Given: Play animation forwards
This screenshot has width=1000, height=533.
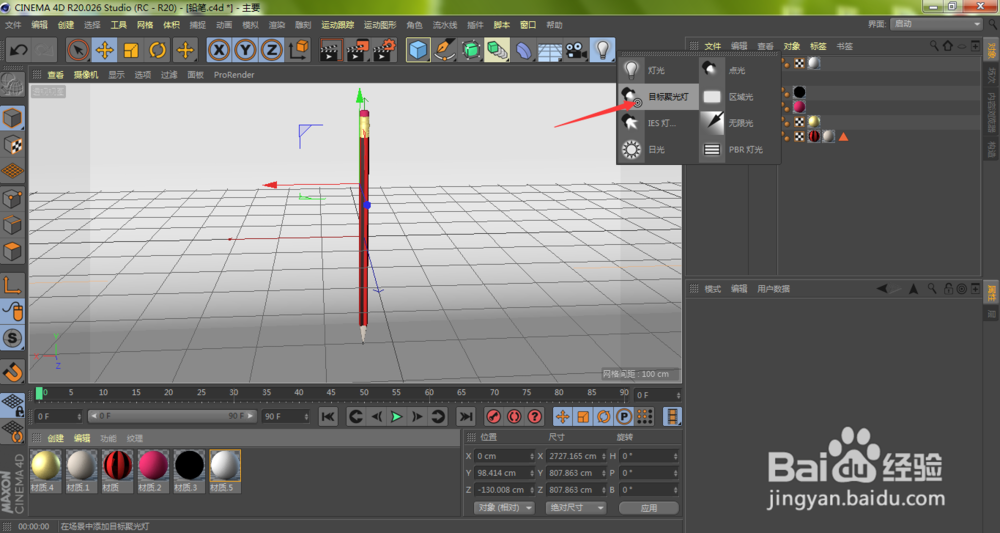Looking at the screenshot, I should (x=397, y=416).
